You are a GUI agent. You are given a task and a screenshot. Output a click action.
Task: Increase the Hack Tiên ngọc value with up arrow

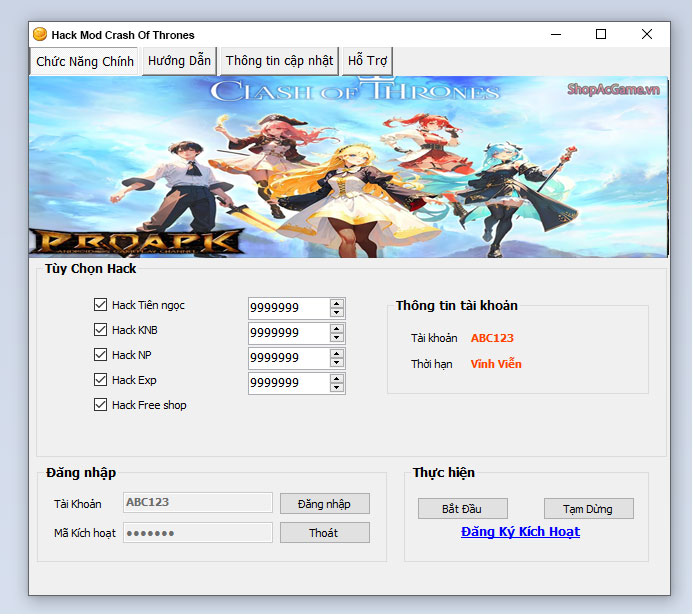click(x=337, y=304)
